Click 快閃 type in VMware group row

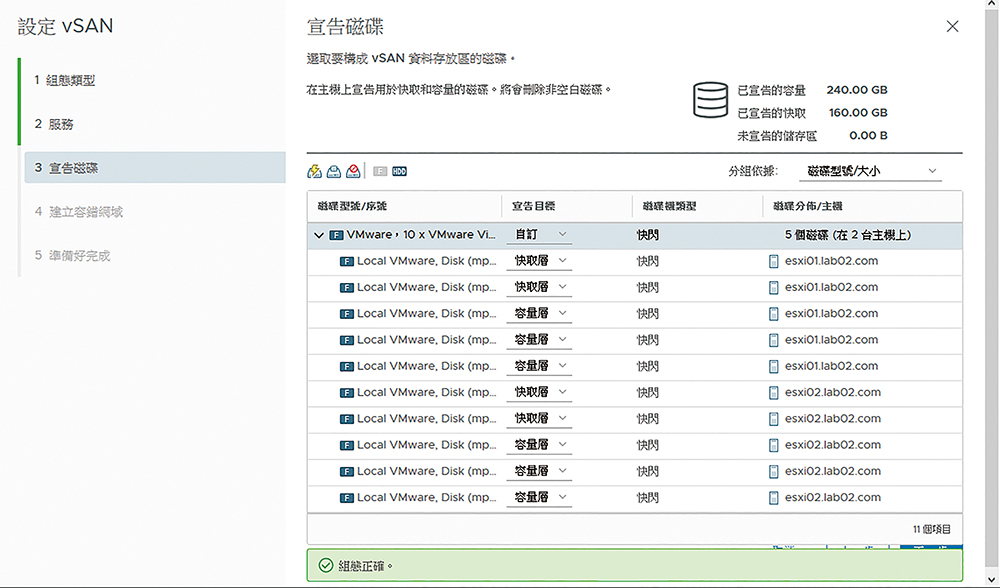[647, 235]
